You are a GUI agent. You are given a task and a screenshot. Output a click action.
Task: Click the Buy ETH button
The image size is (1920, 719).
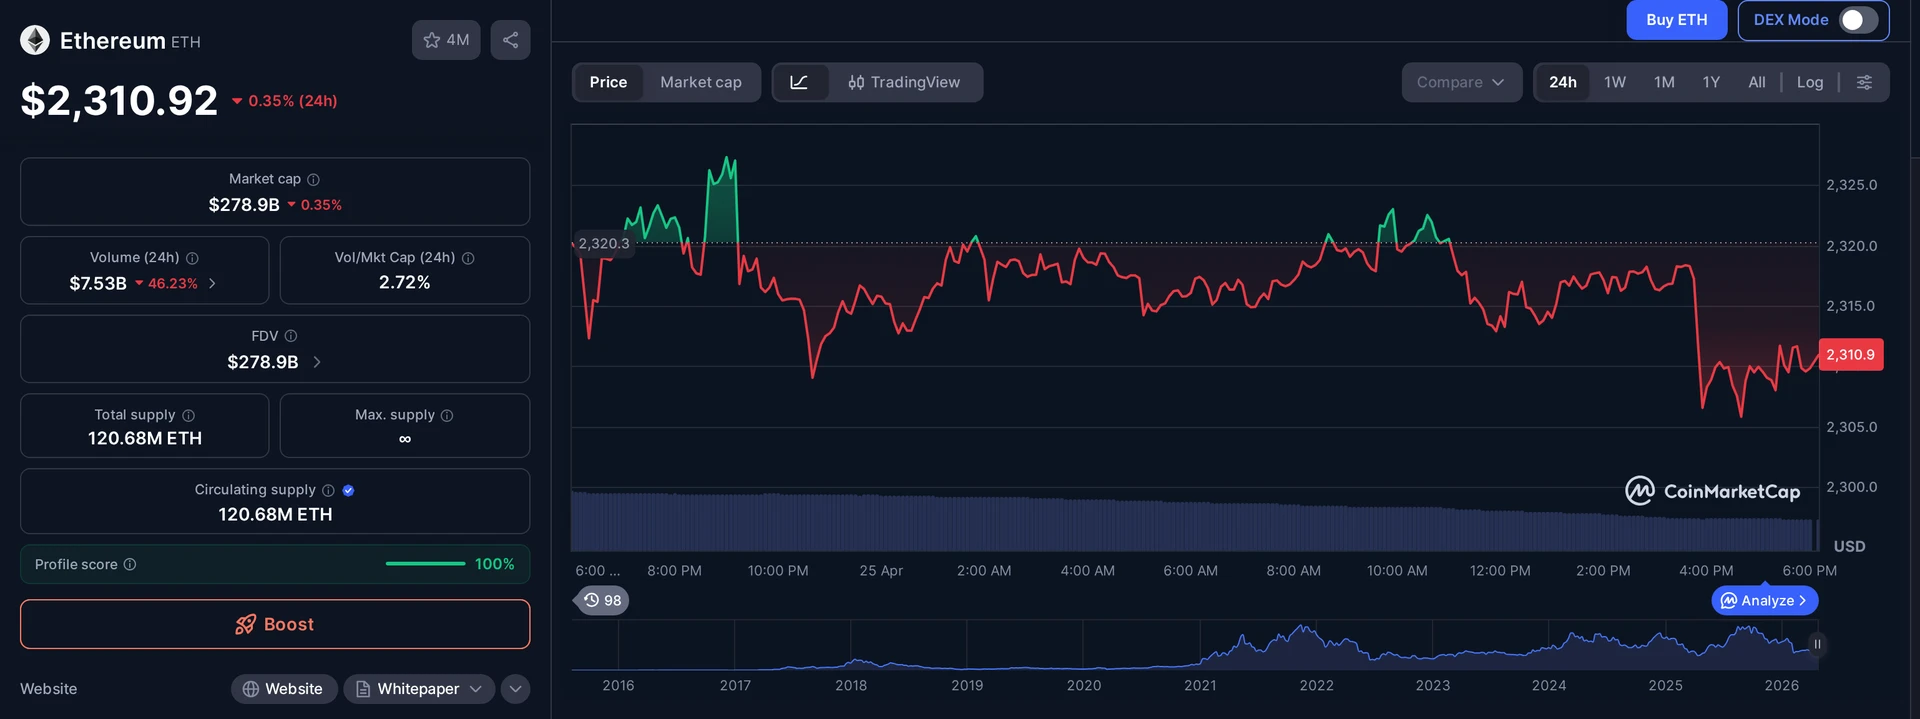[1676, 20]
